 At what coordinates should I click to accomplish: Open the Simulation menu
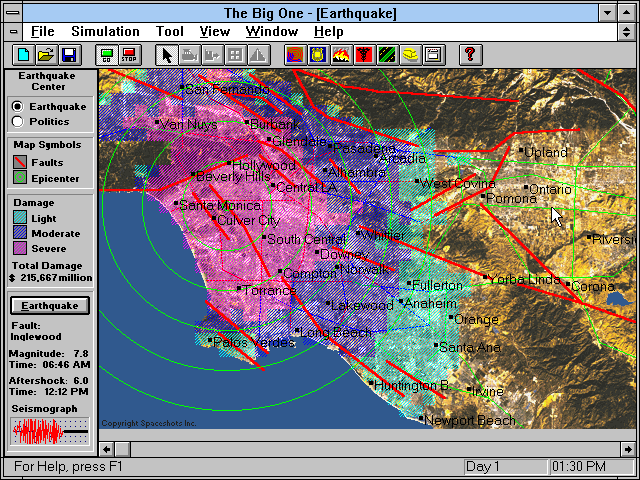106,32
